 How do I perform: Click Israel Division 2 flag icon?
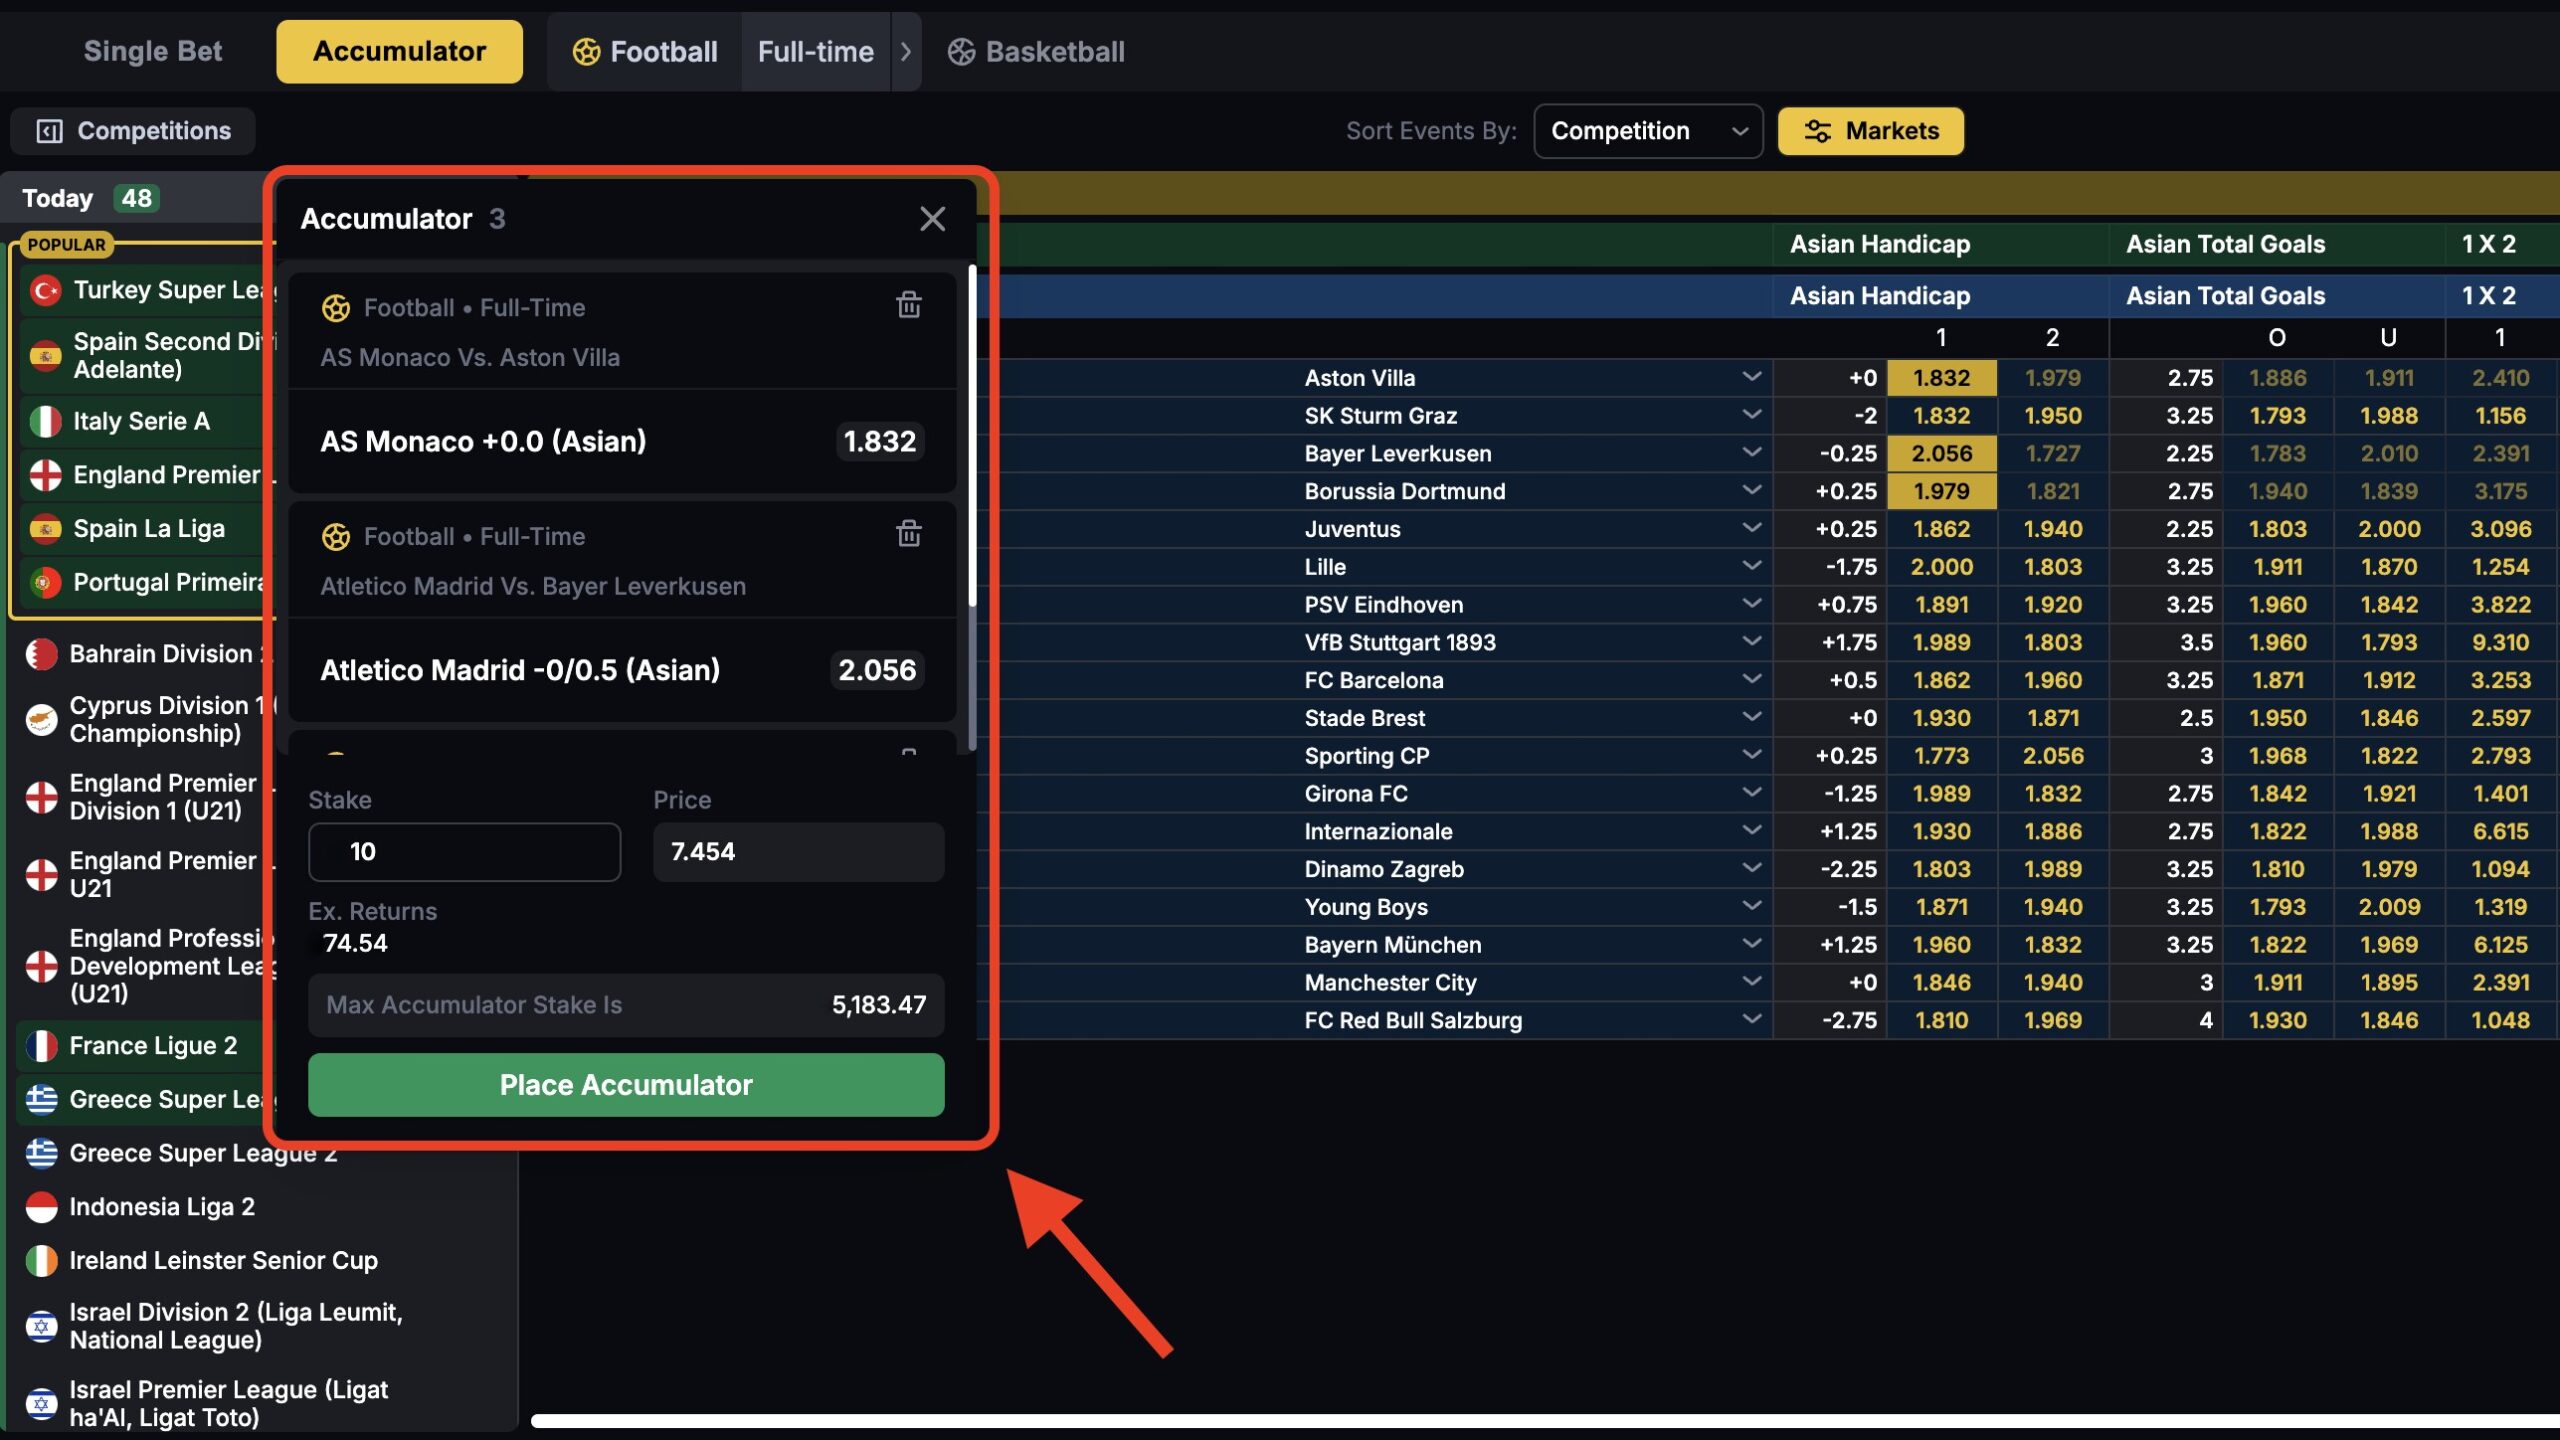[x=41, y=1327]
